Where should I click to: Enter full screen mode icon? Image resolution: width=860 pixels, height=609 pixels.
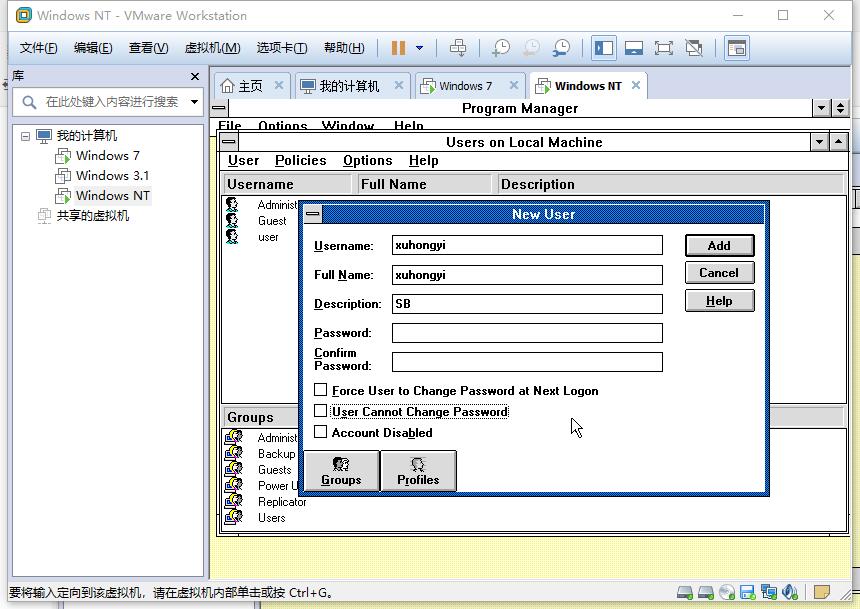tap(664, 48)
